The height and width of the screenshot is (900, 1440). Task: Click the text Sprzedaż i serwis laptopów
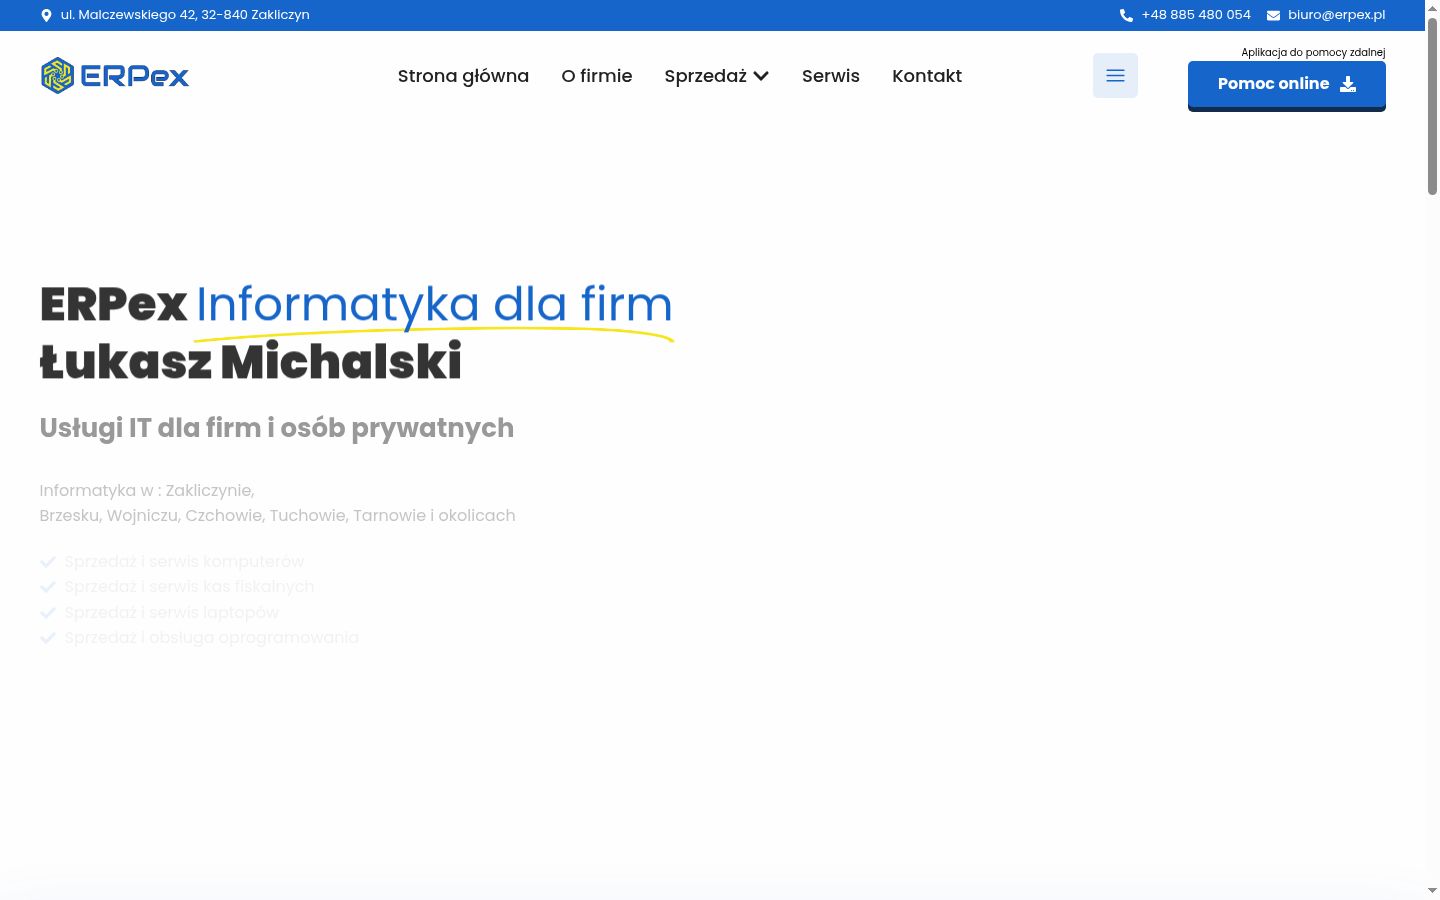click(x=172, y=613)
